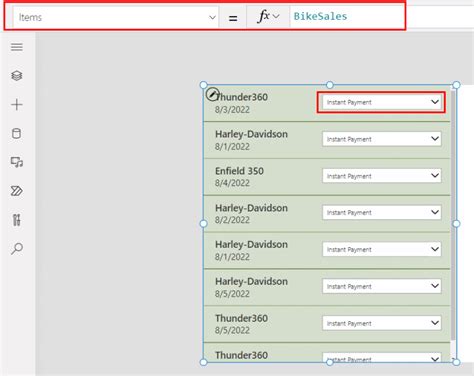Click the BikeSales formula in the formula bar

[320, 16]
